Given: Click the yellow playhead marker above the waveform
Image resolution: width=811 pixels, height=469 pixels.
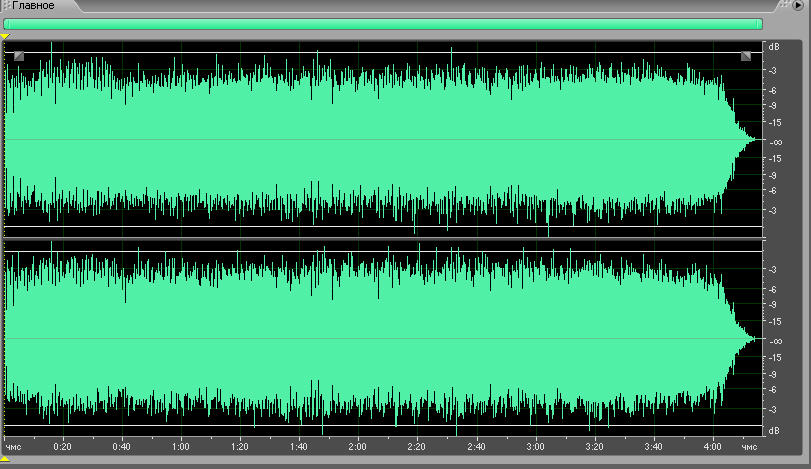Looking at the screenshot, I should pos(5,37).
